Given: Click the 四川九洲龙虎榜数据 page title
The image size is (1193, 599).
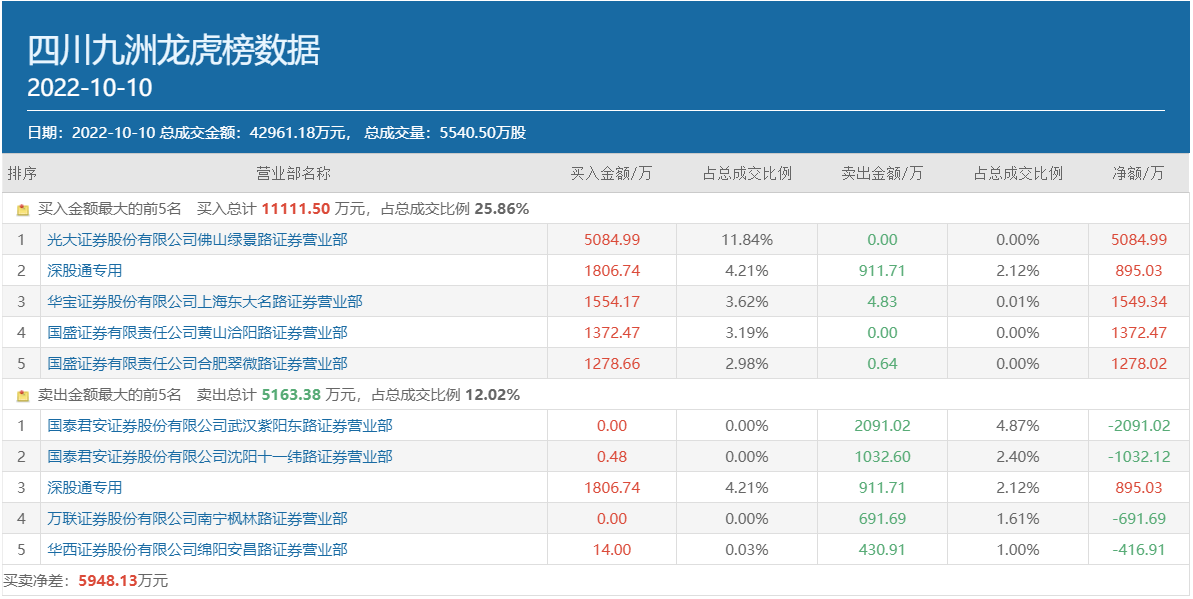Looking at the screenshot, I should coord(173,50).
